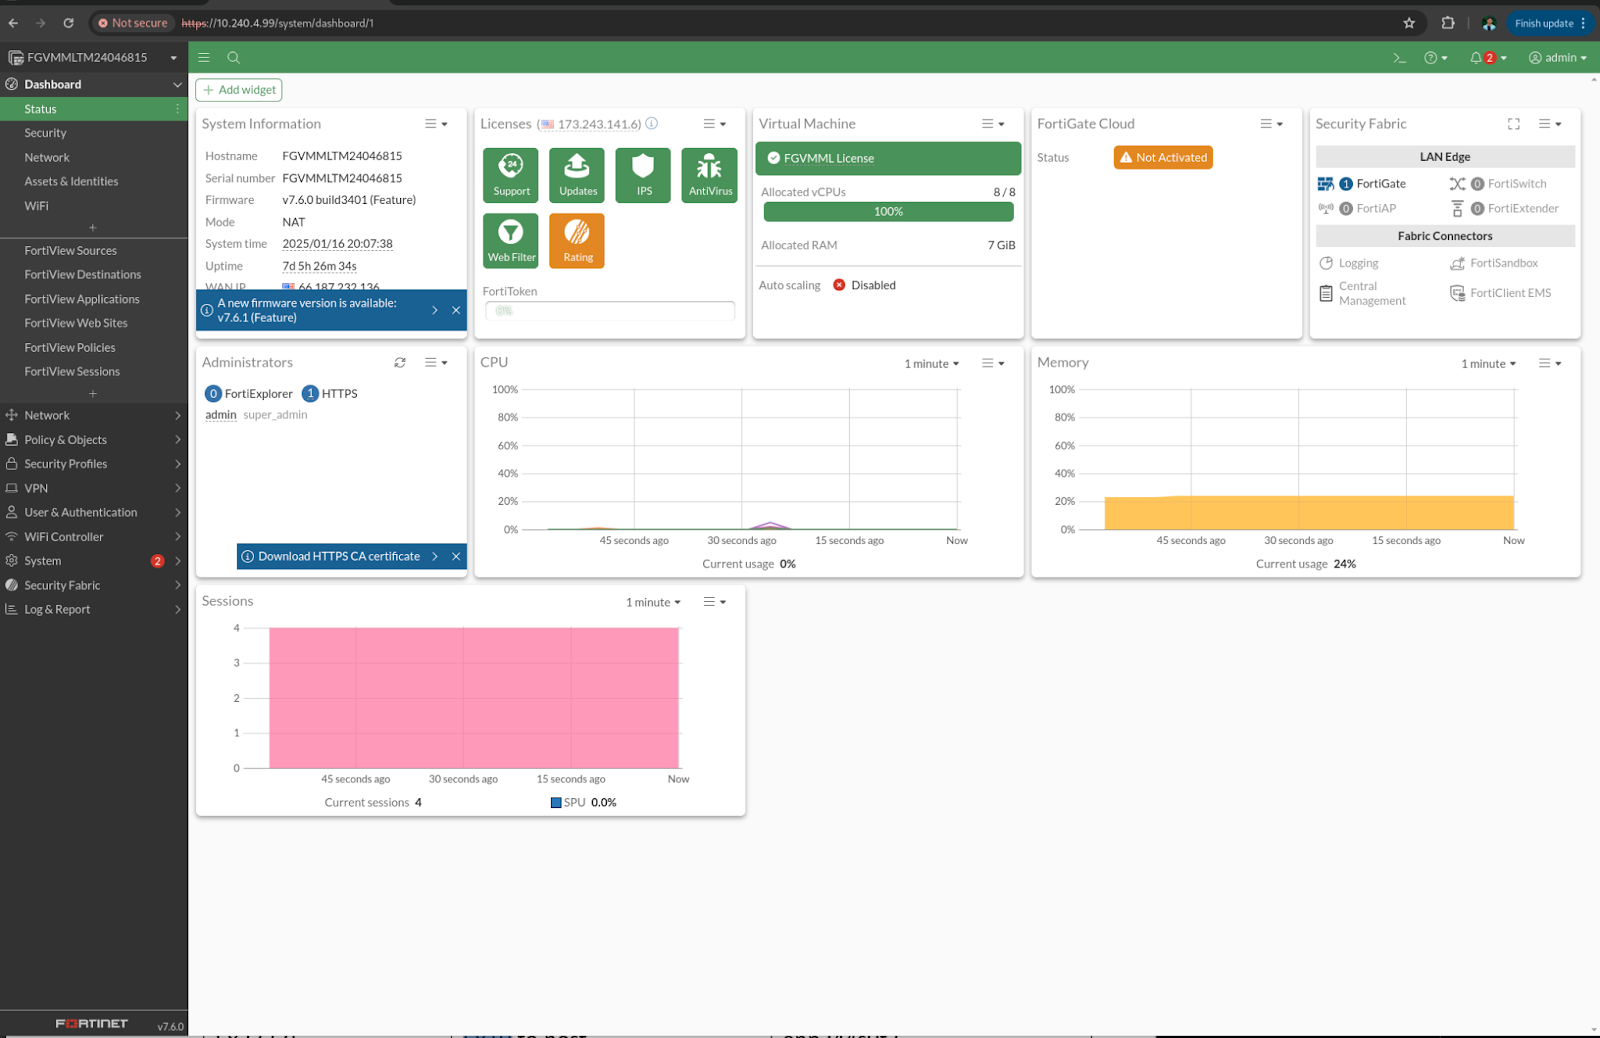
Task: Click the Not Activated status button
Action: pos(1163,158)
